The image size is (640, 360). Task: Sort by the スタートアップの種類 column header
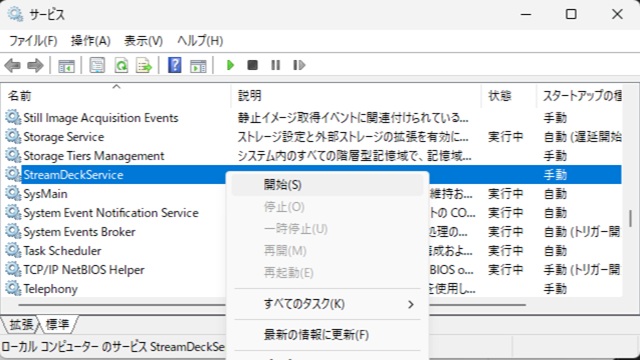(580, 96)
